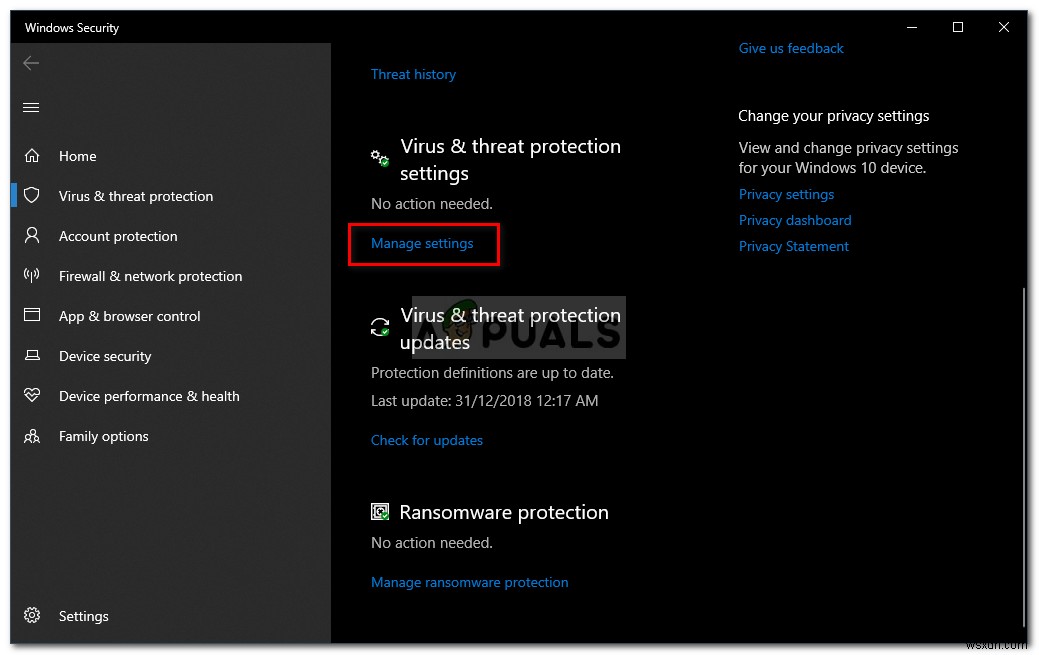Image resolution: width=1039 pixels, height=655 pixels.
Task: Click the Virus & threat protection shield icon
Action: (x=32, y=196)
